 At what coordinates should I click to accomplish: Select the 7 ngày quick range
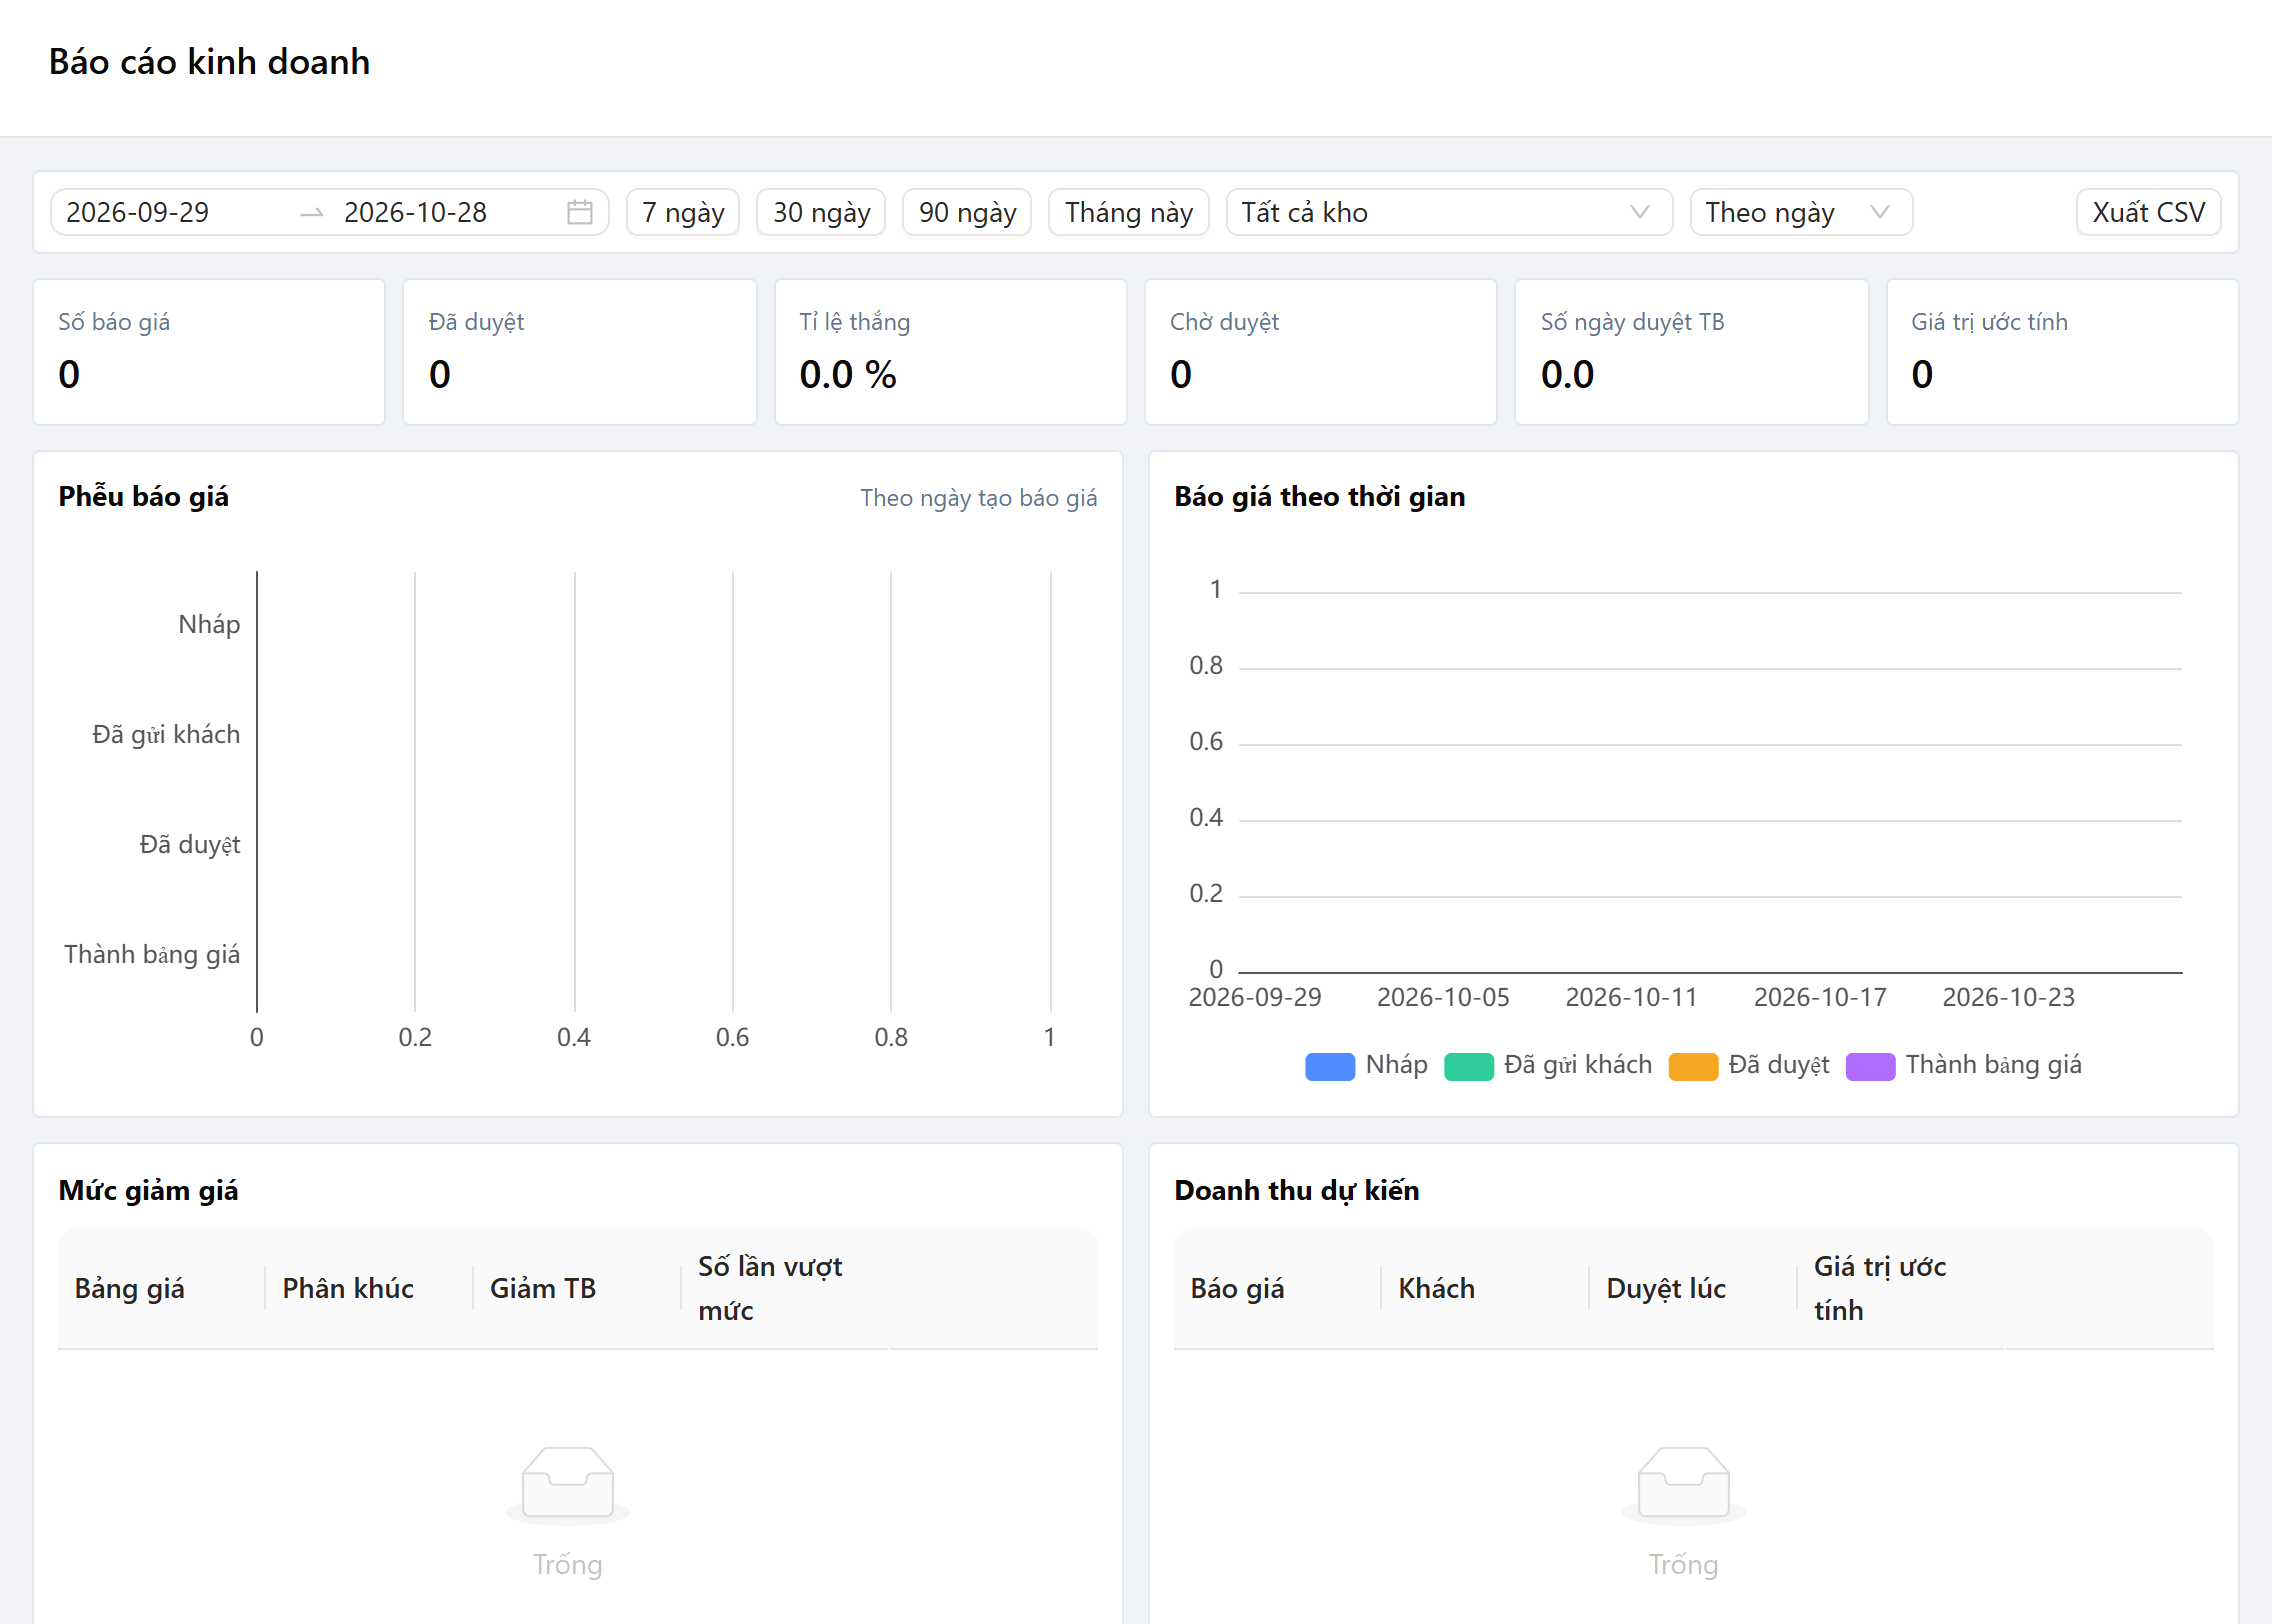click(x=683, y=212)
